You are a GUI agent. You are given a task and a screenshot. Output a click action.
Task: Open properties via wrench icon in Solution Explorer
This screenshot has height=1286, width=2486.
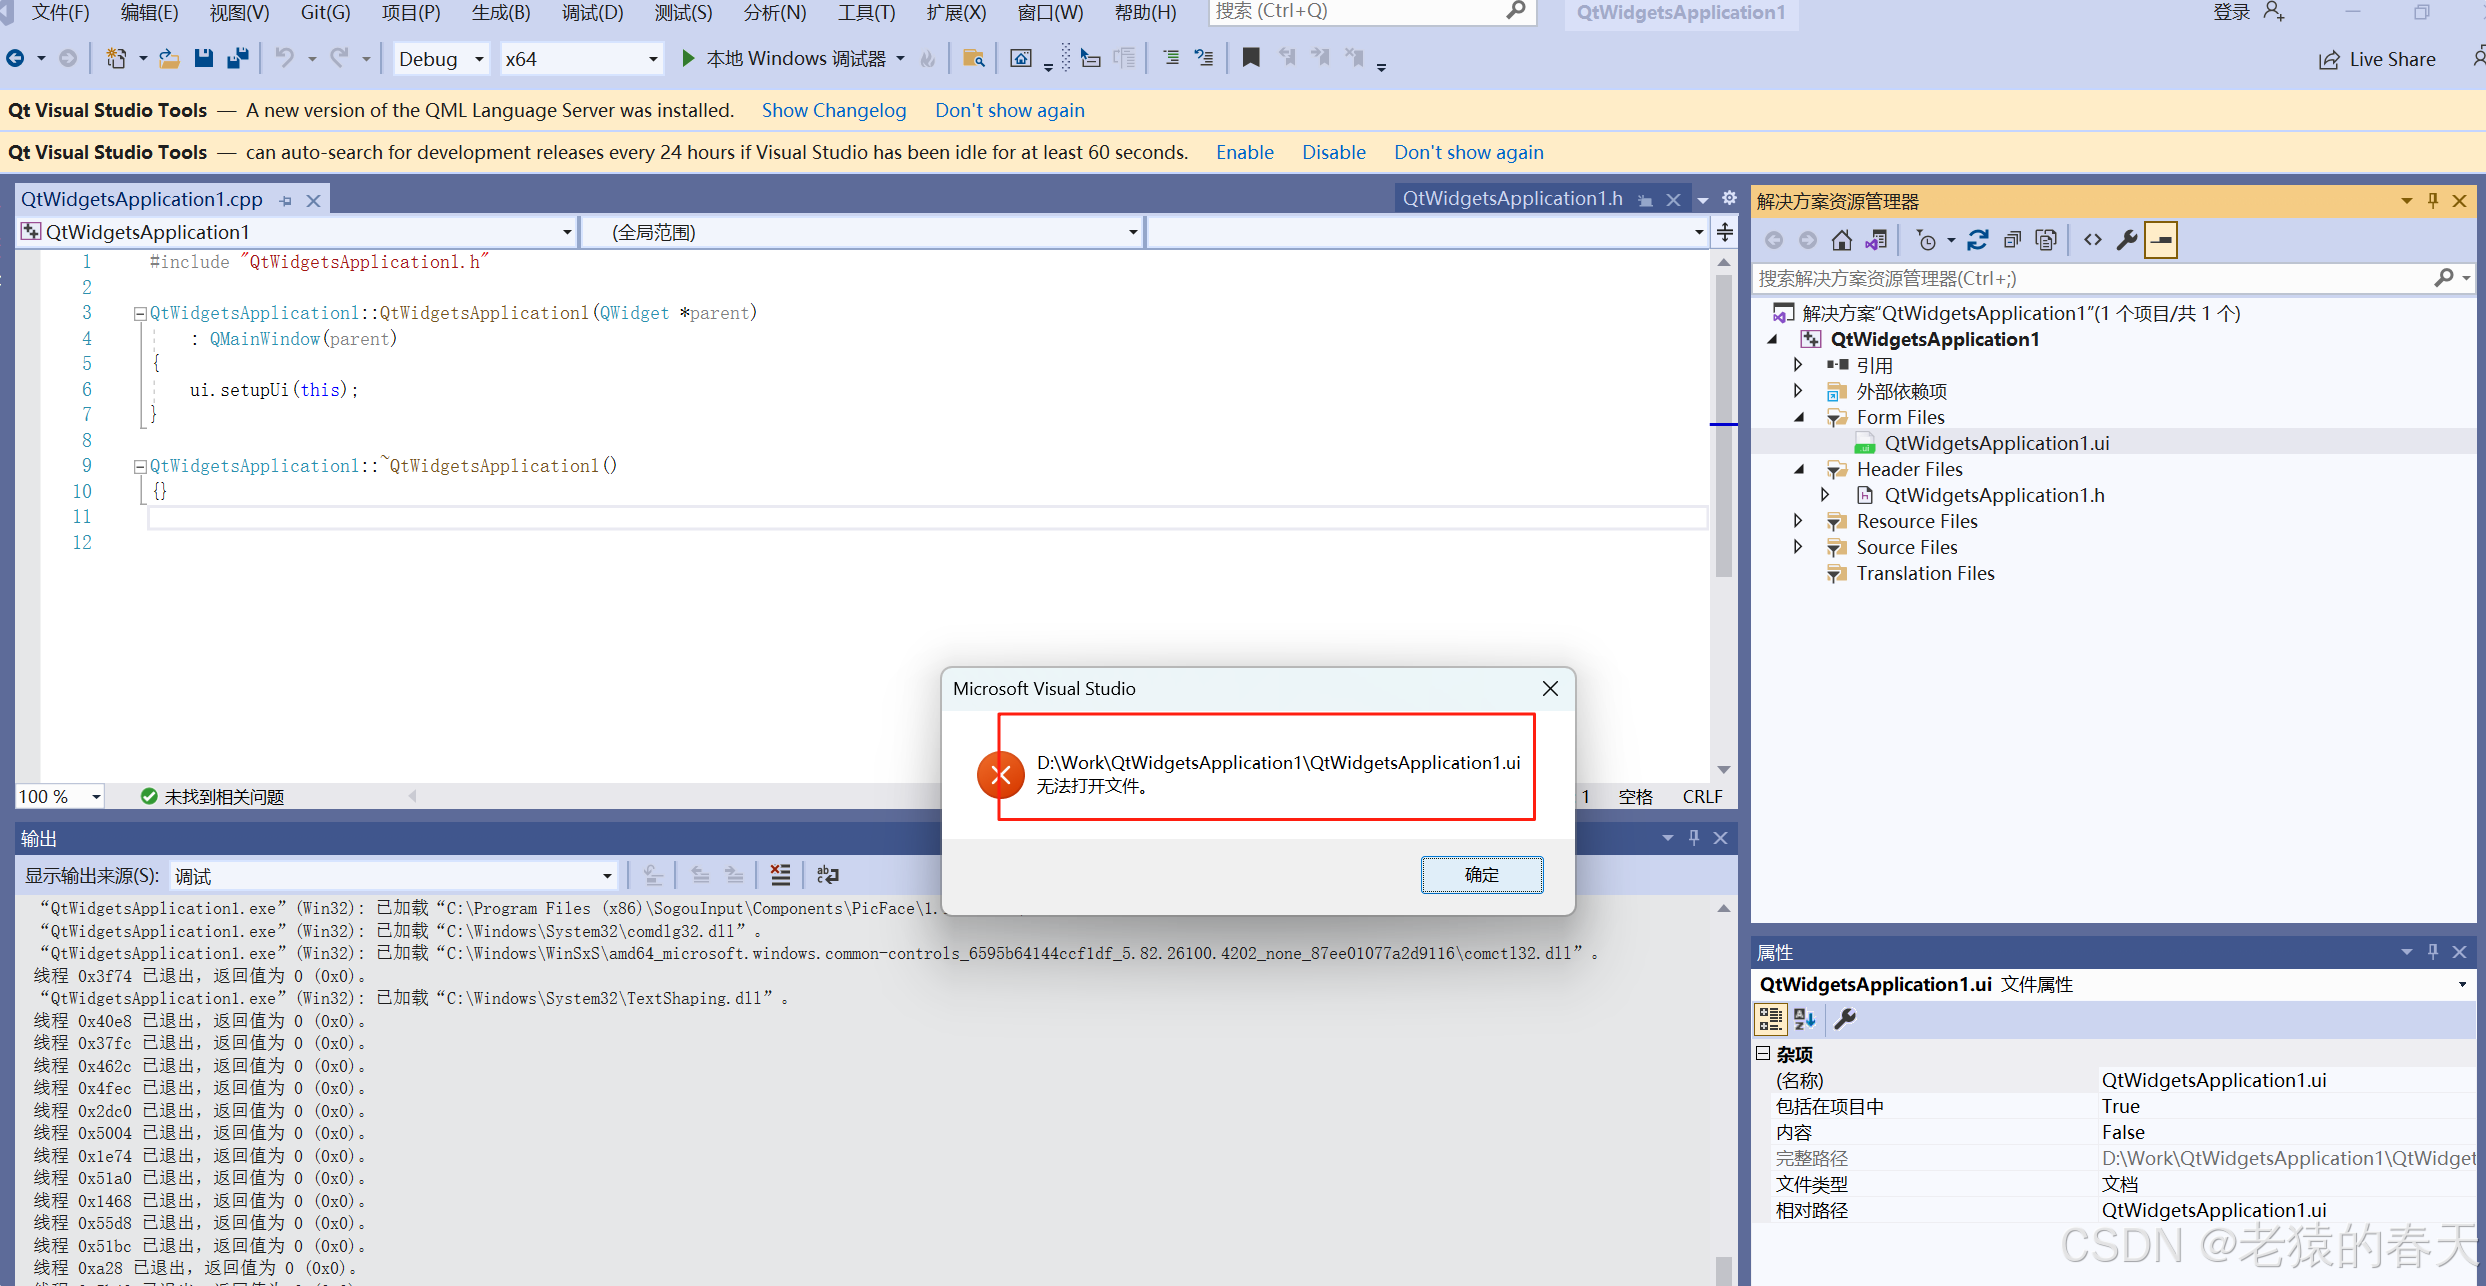click(2127, 240)
